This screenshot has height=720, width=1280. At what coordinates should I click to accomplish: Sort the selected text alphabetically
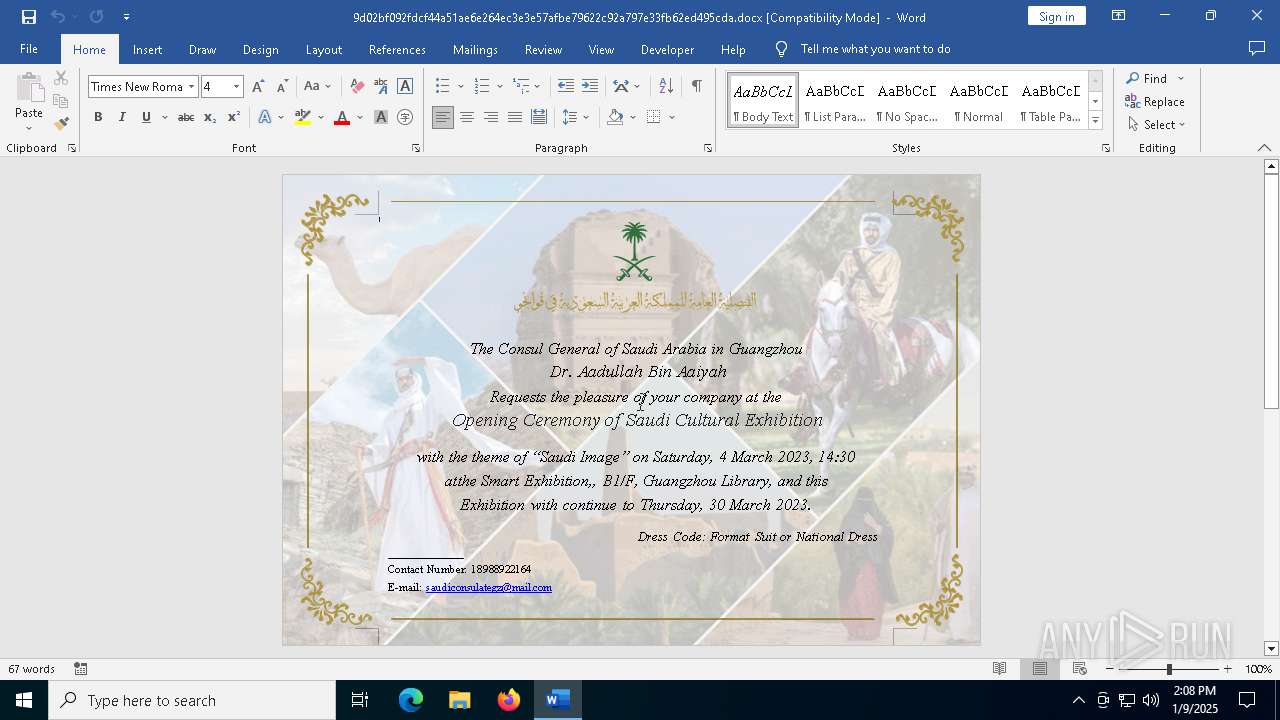tap(666, 87)
